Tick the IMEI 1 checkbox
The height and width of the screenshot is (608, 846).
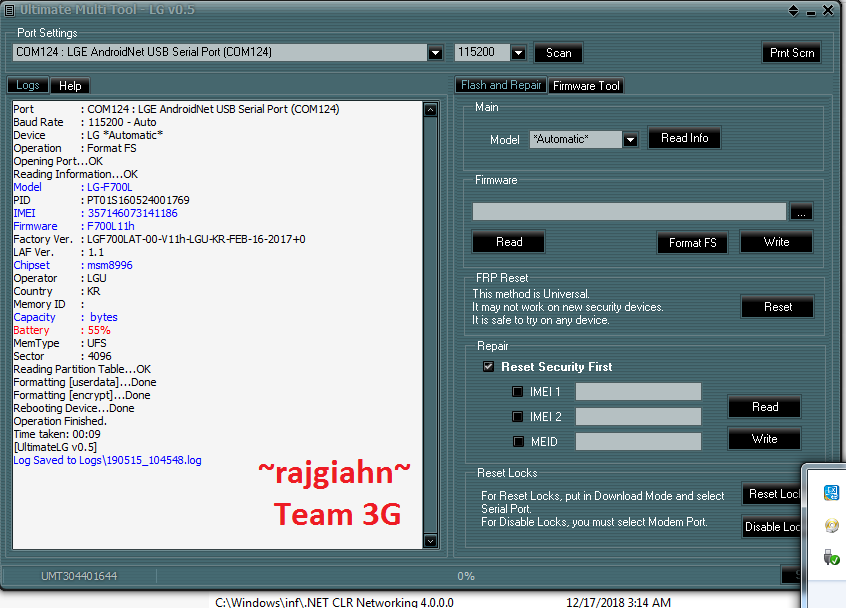tap(517, 392)
